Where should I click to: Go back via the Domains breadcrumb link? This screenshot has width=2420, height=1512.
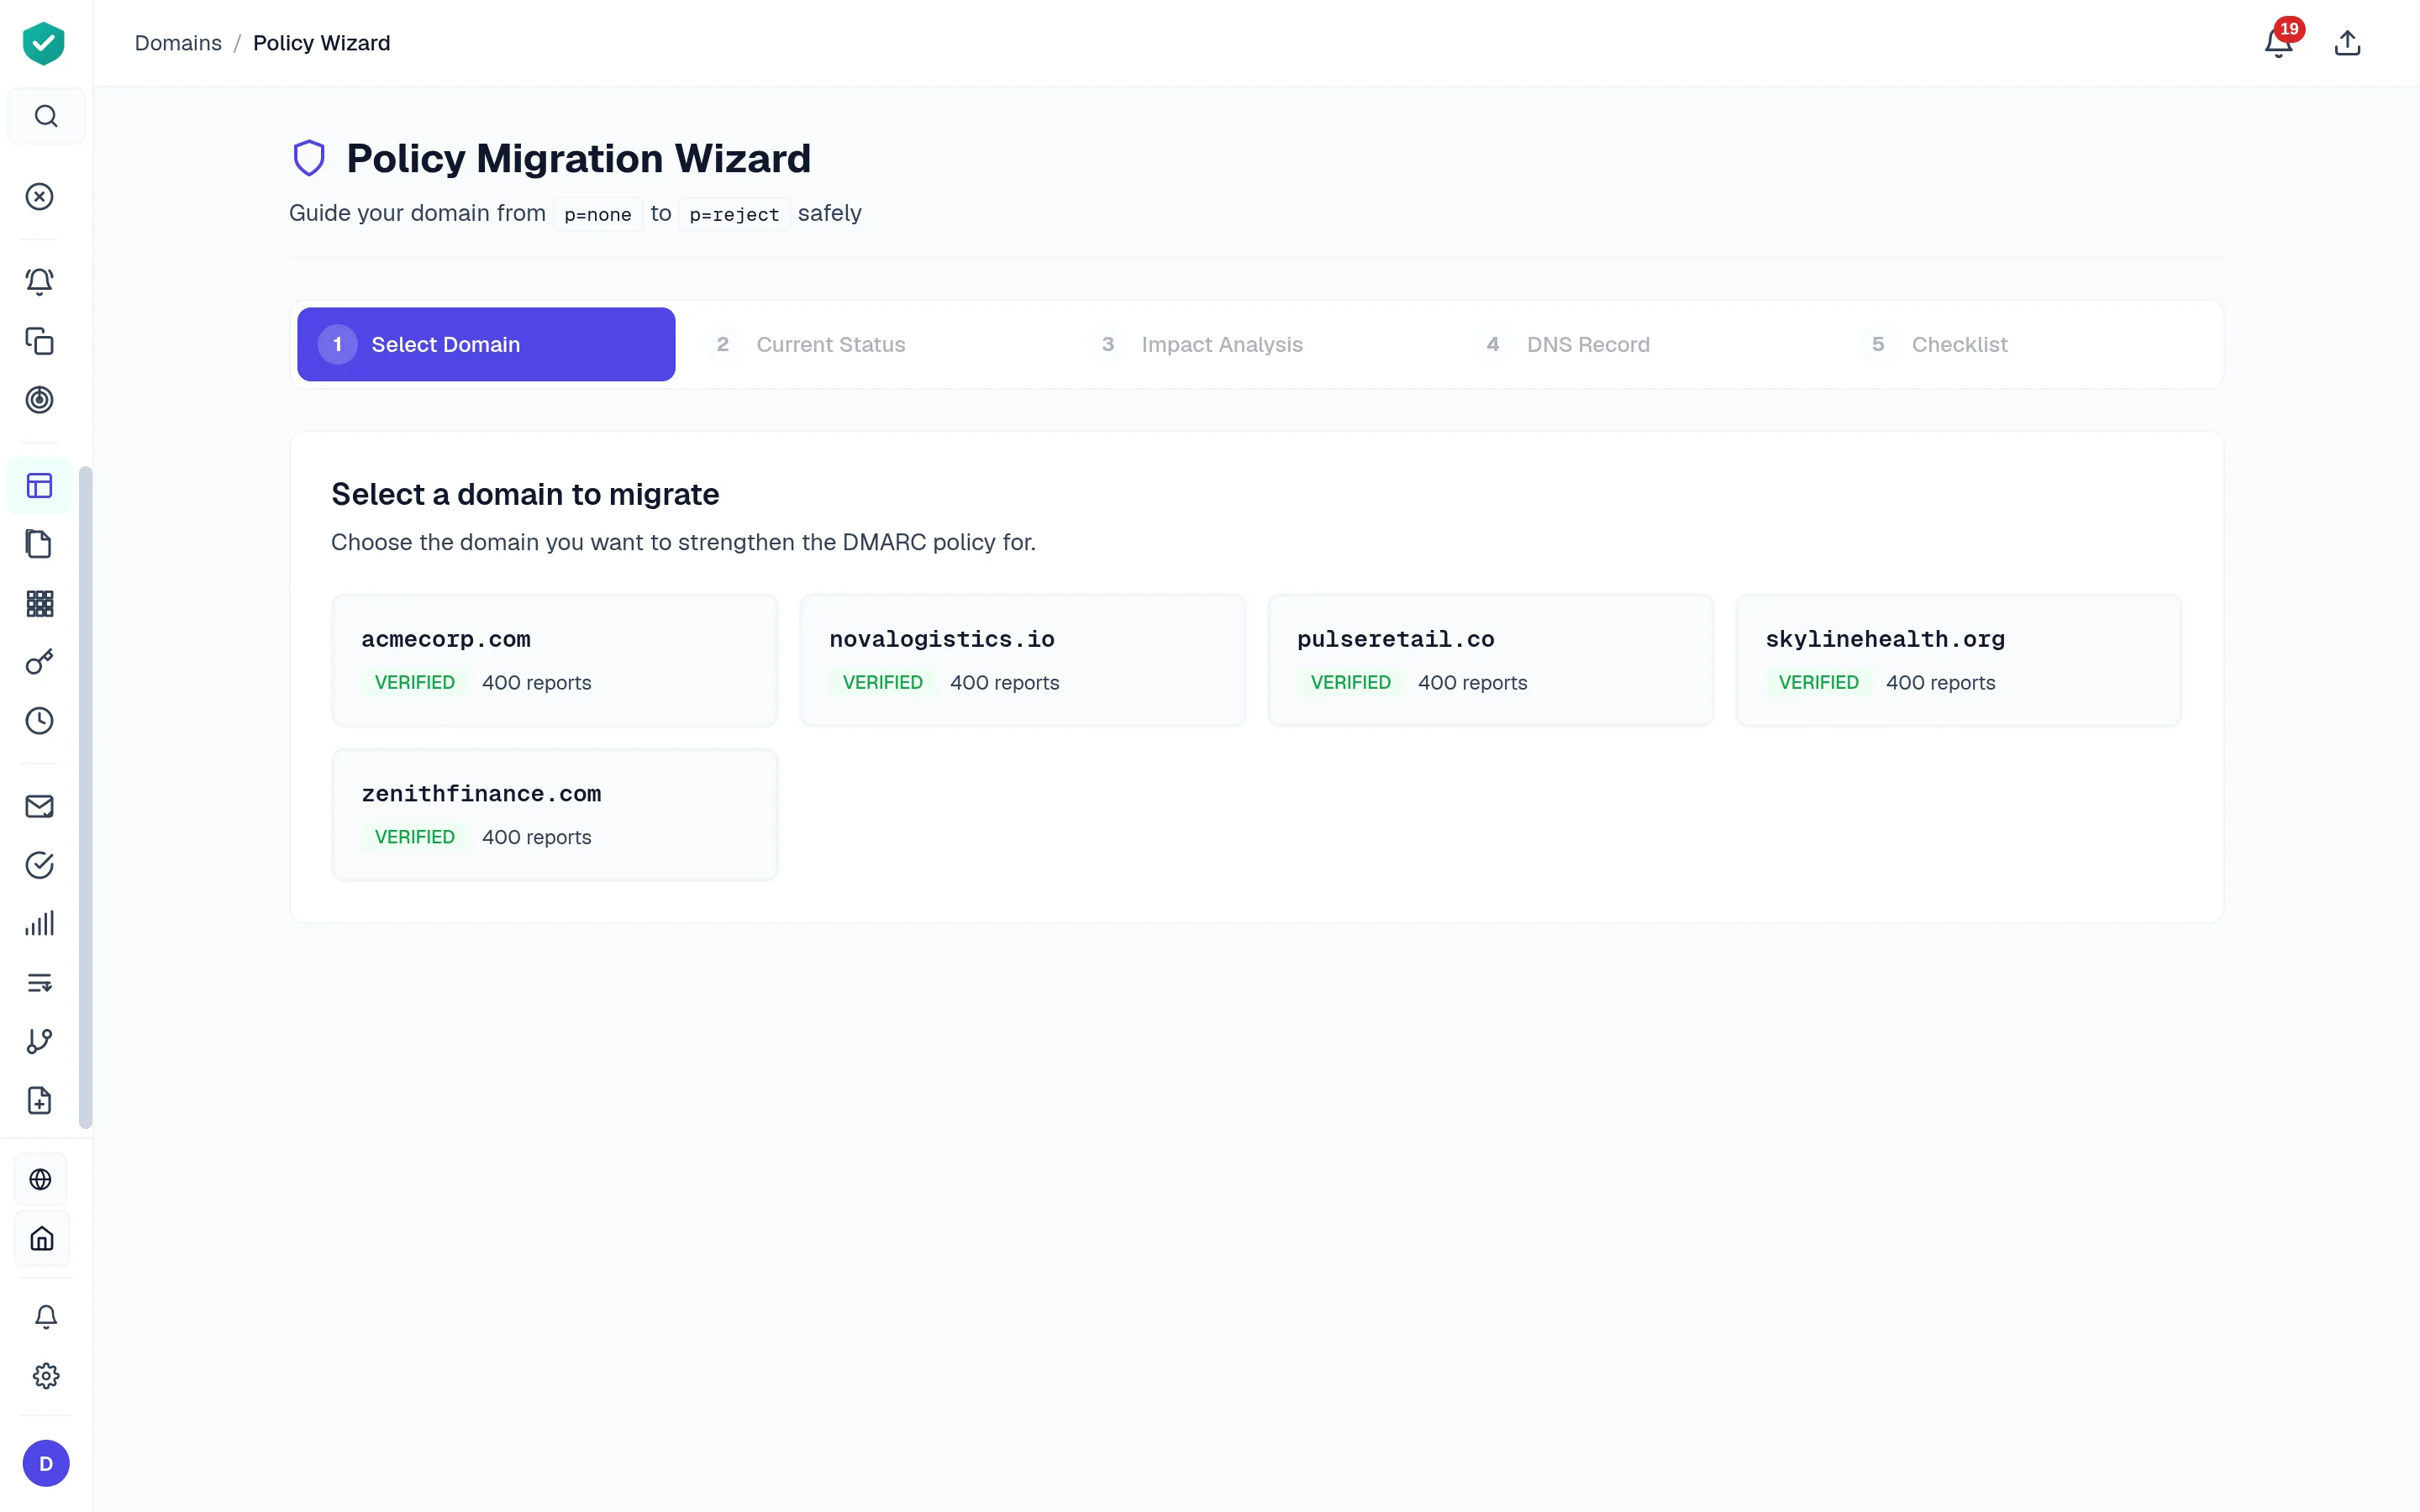coord(178,43)
